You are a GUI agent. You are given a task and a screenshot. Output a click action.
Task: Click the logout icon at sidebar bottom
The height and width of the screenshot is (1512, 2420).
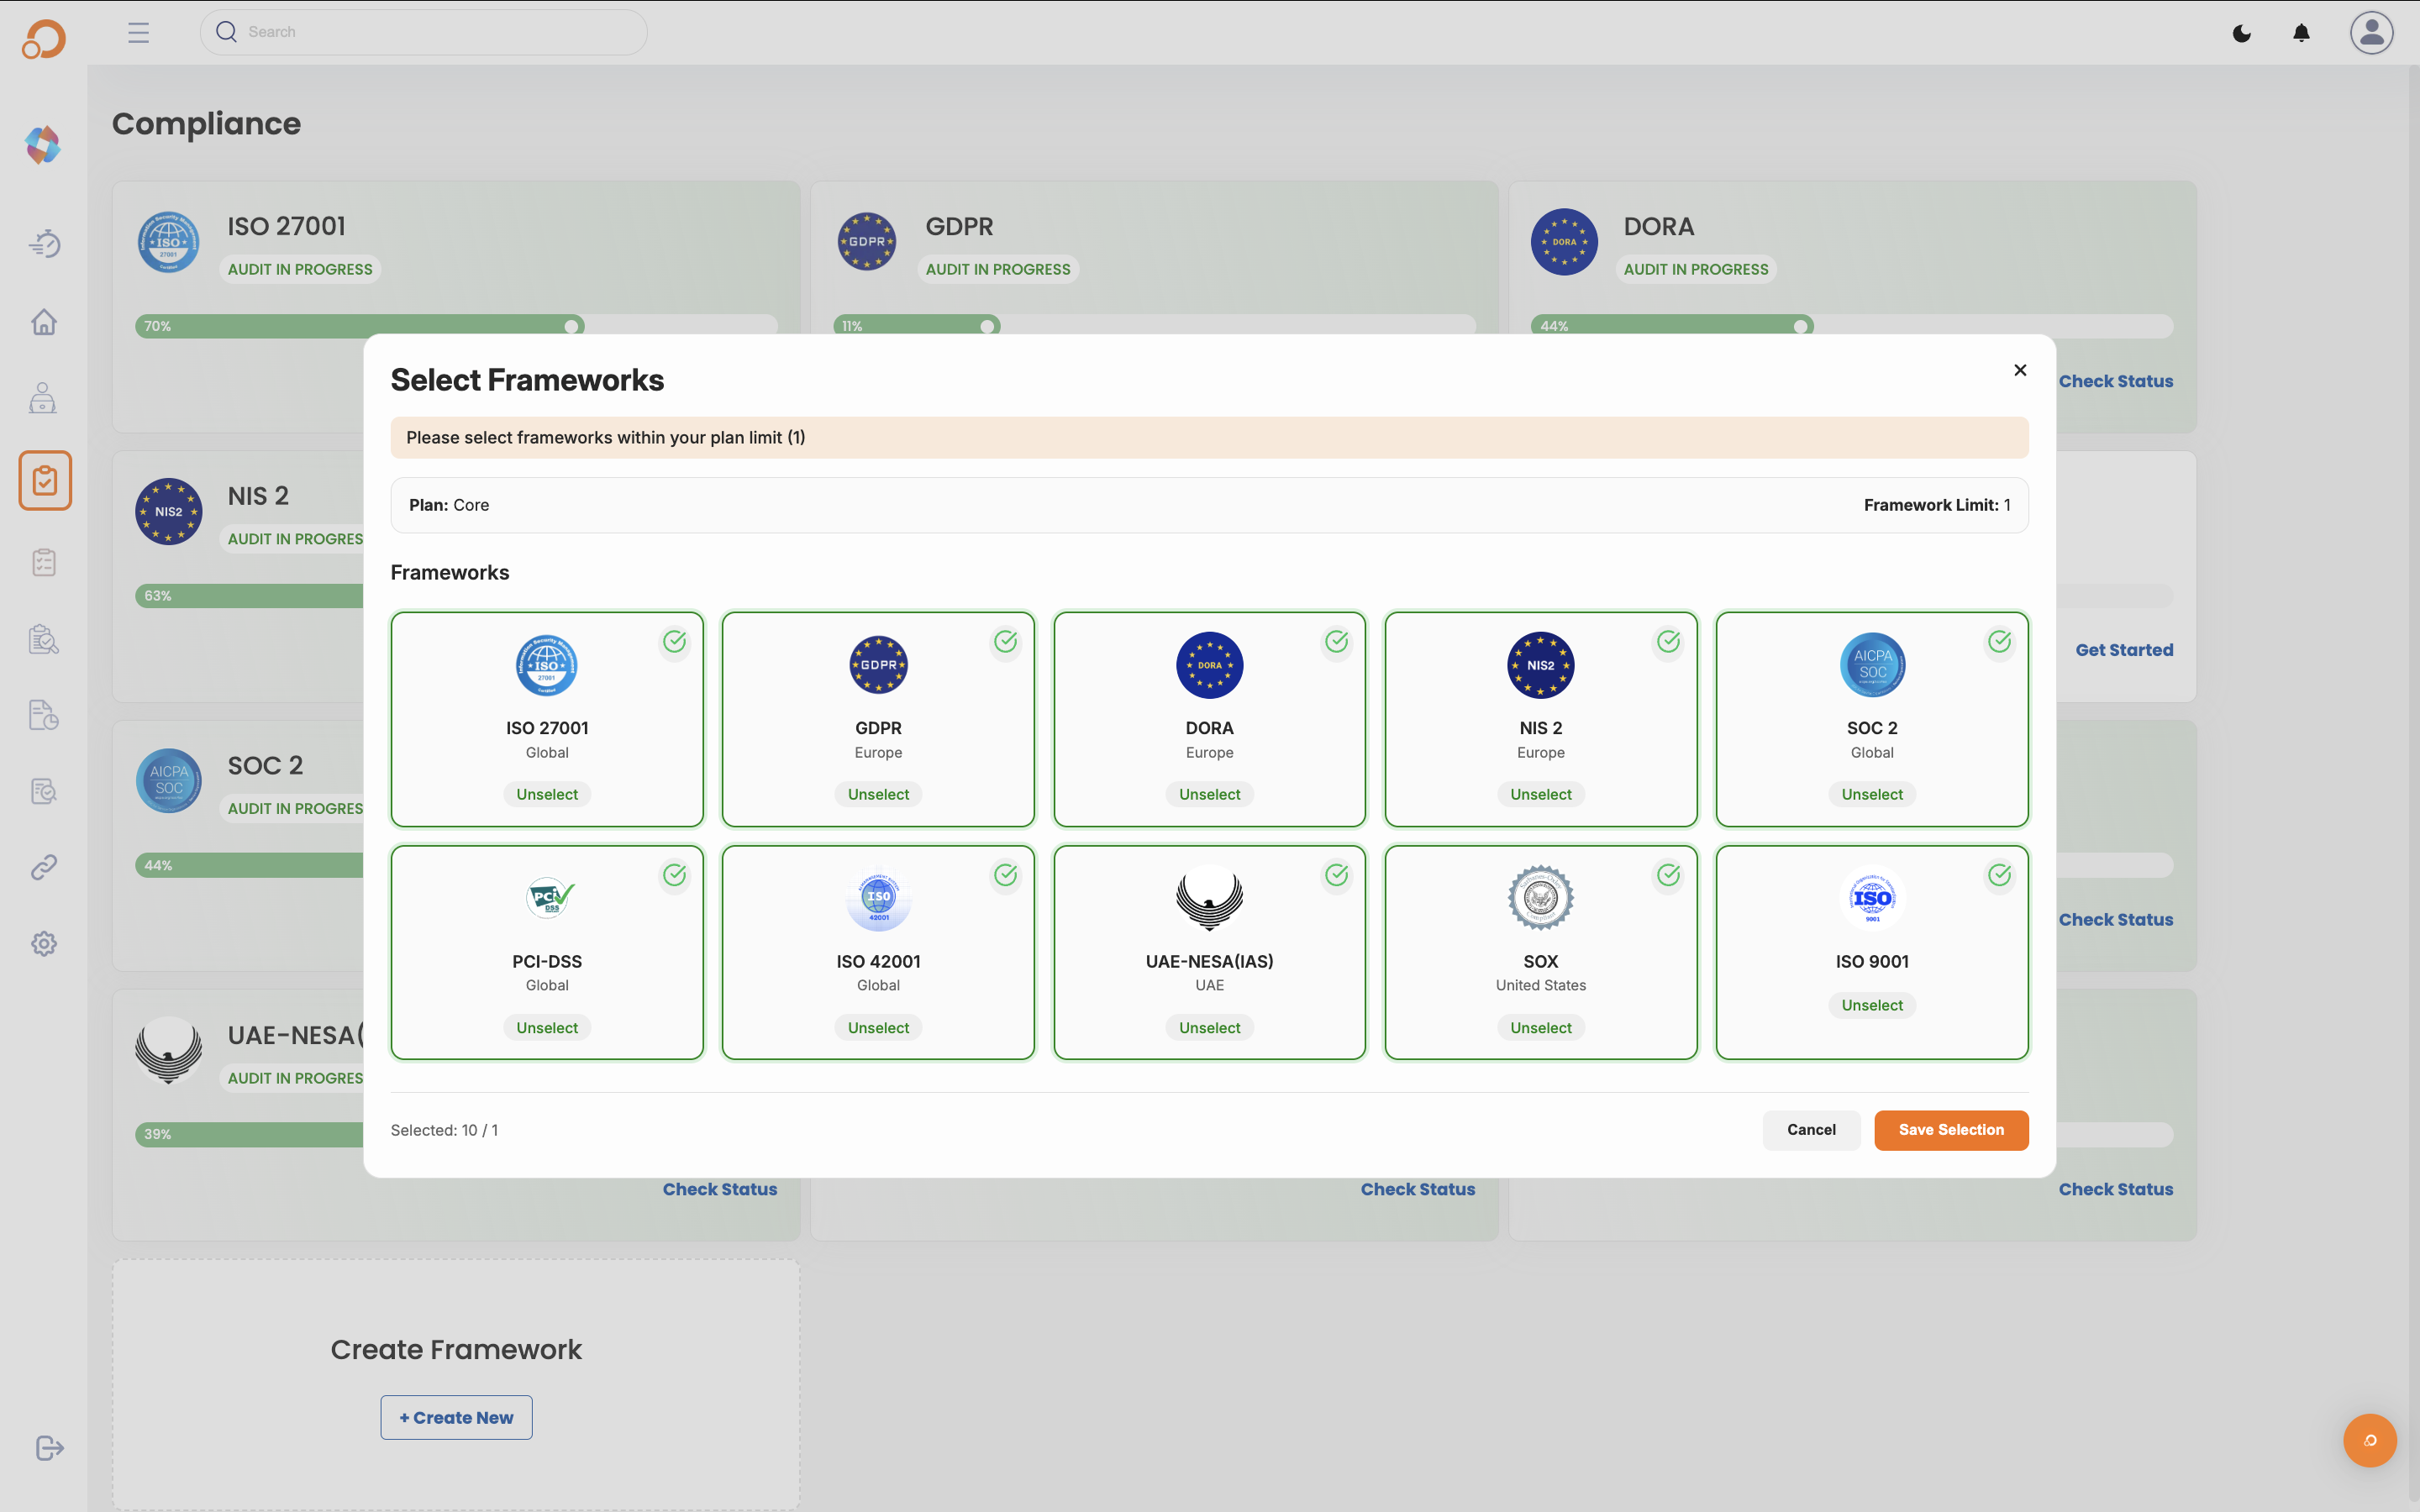click(49, 1448)
